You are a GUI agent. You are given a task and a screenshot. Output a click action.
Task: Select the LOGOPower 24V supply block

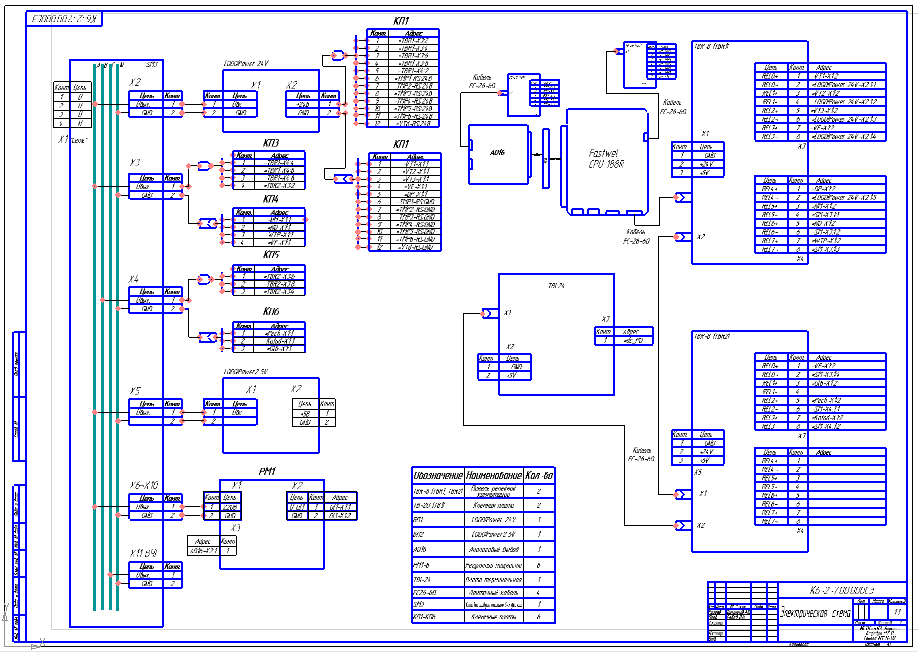pyautogui.click(x=271, y=101)
